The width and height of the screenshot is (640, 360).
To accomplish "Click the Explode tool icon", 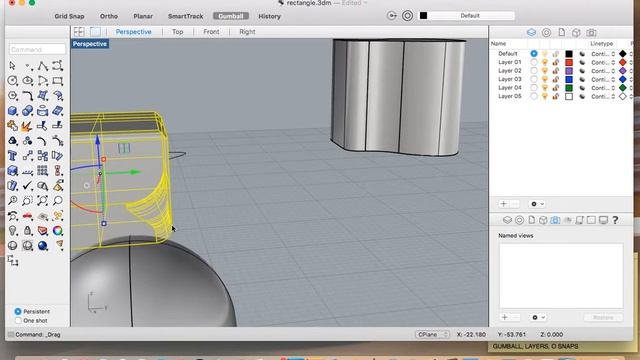I will [x=27, y=126].
